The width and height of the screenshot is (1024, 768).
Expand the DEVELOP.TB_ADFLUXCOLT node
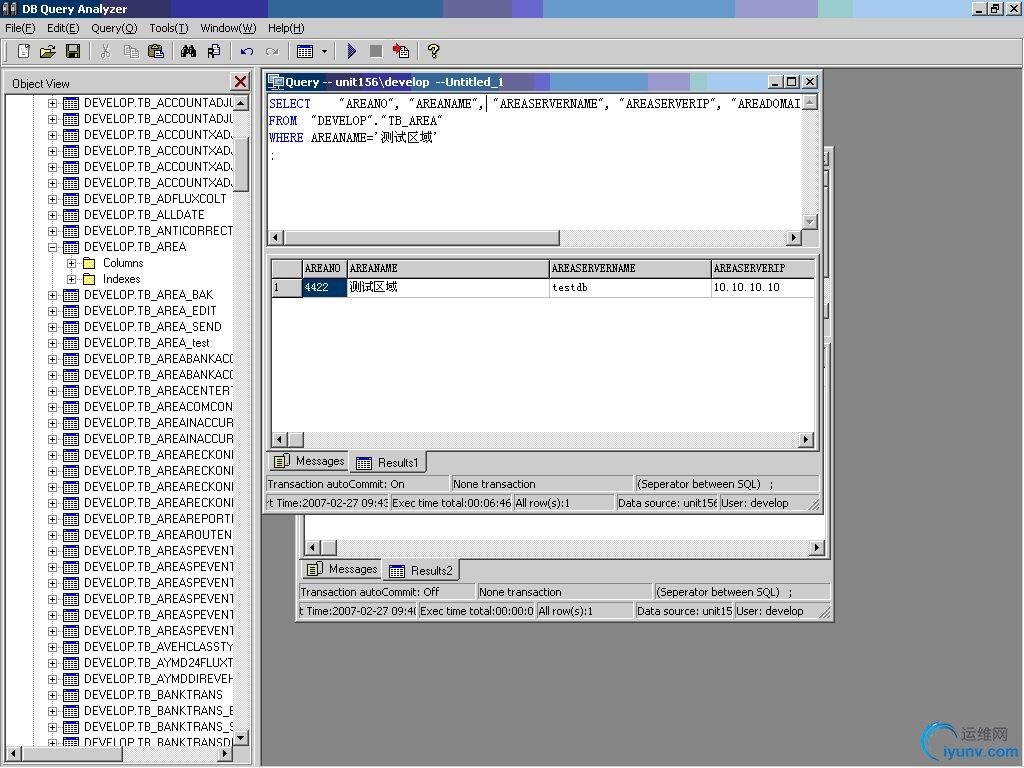pos(52,199)
